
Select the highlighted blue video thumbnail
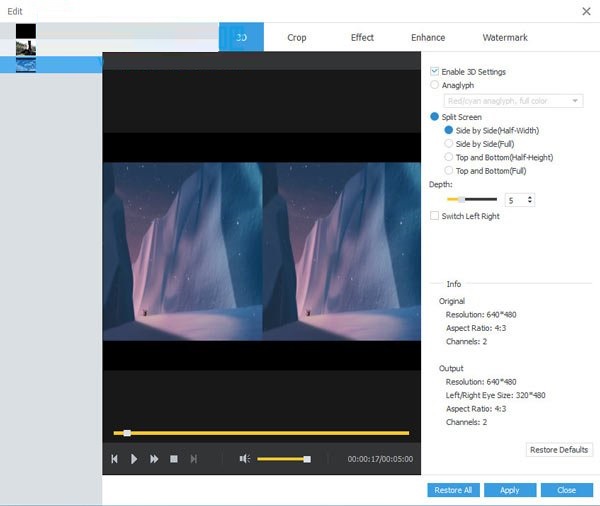(x=26, y=65)
